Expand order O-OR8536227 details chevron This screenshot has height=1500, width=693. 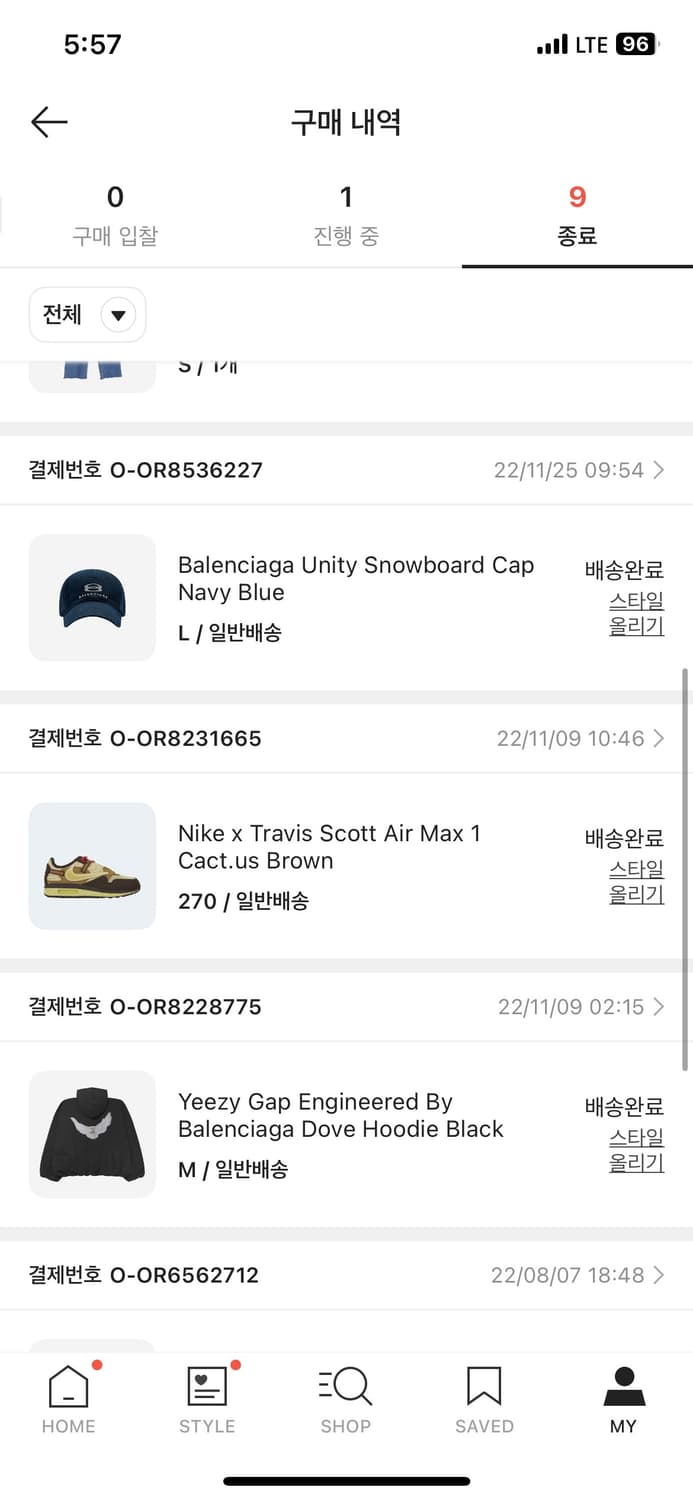[x=658, y=470]
